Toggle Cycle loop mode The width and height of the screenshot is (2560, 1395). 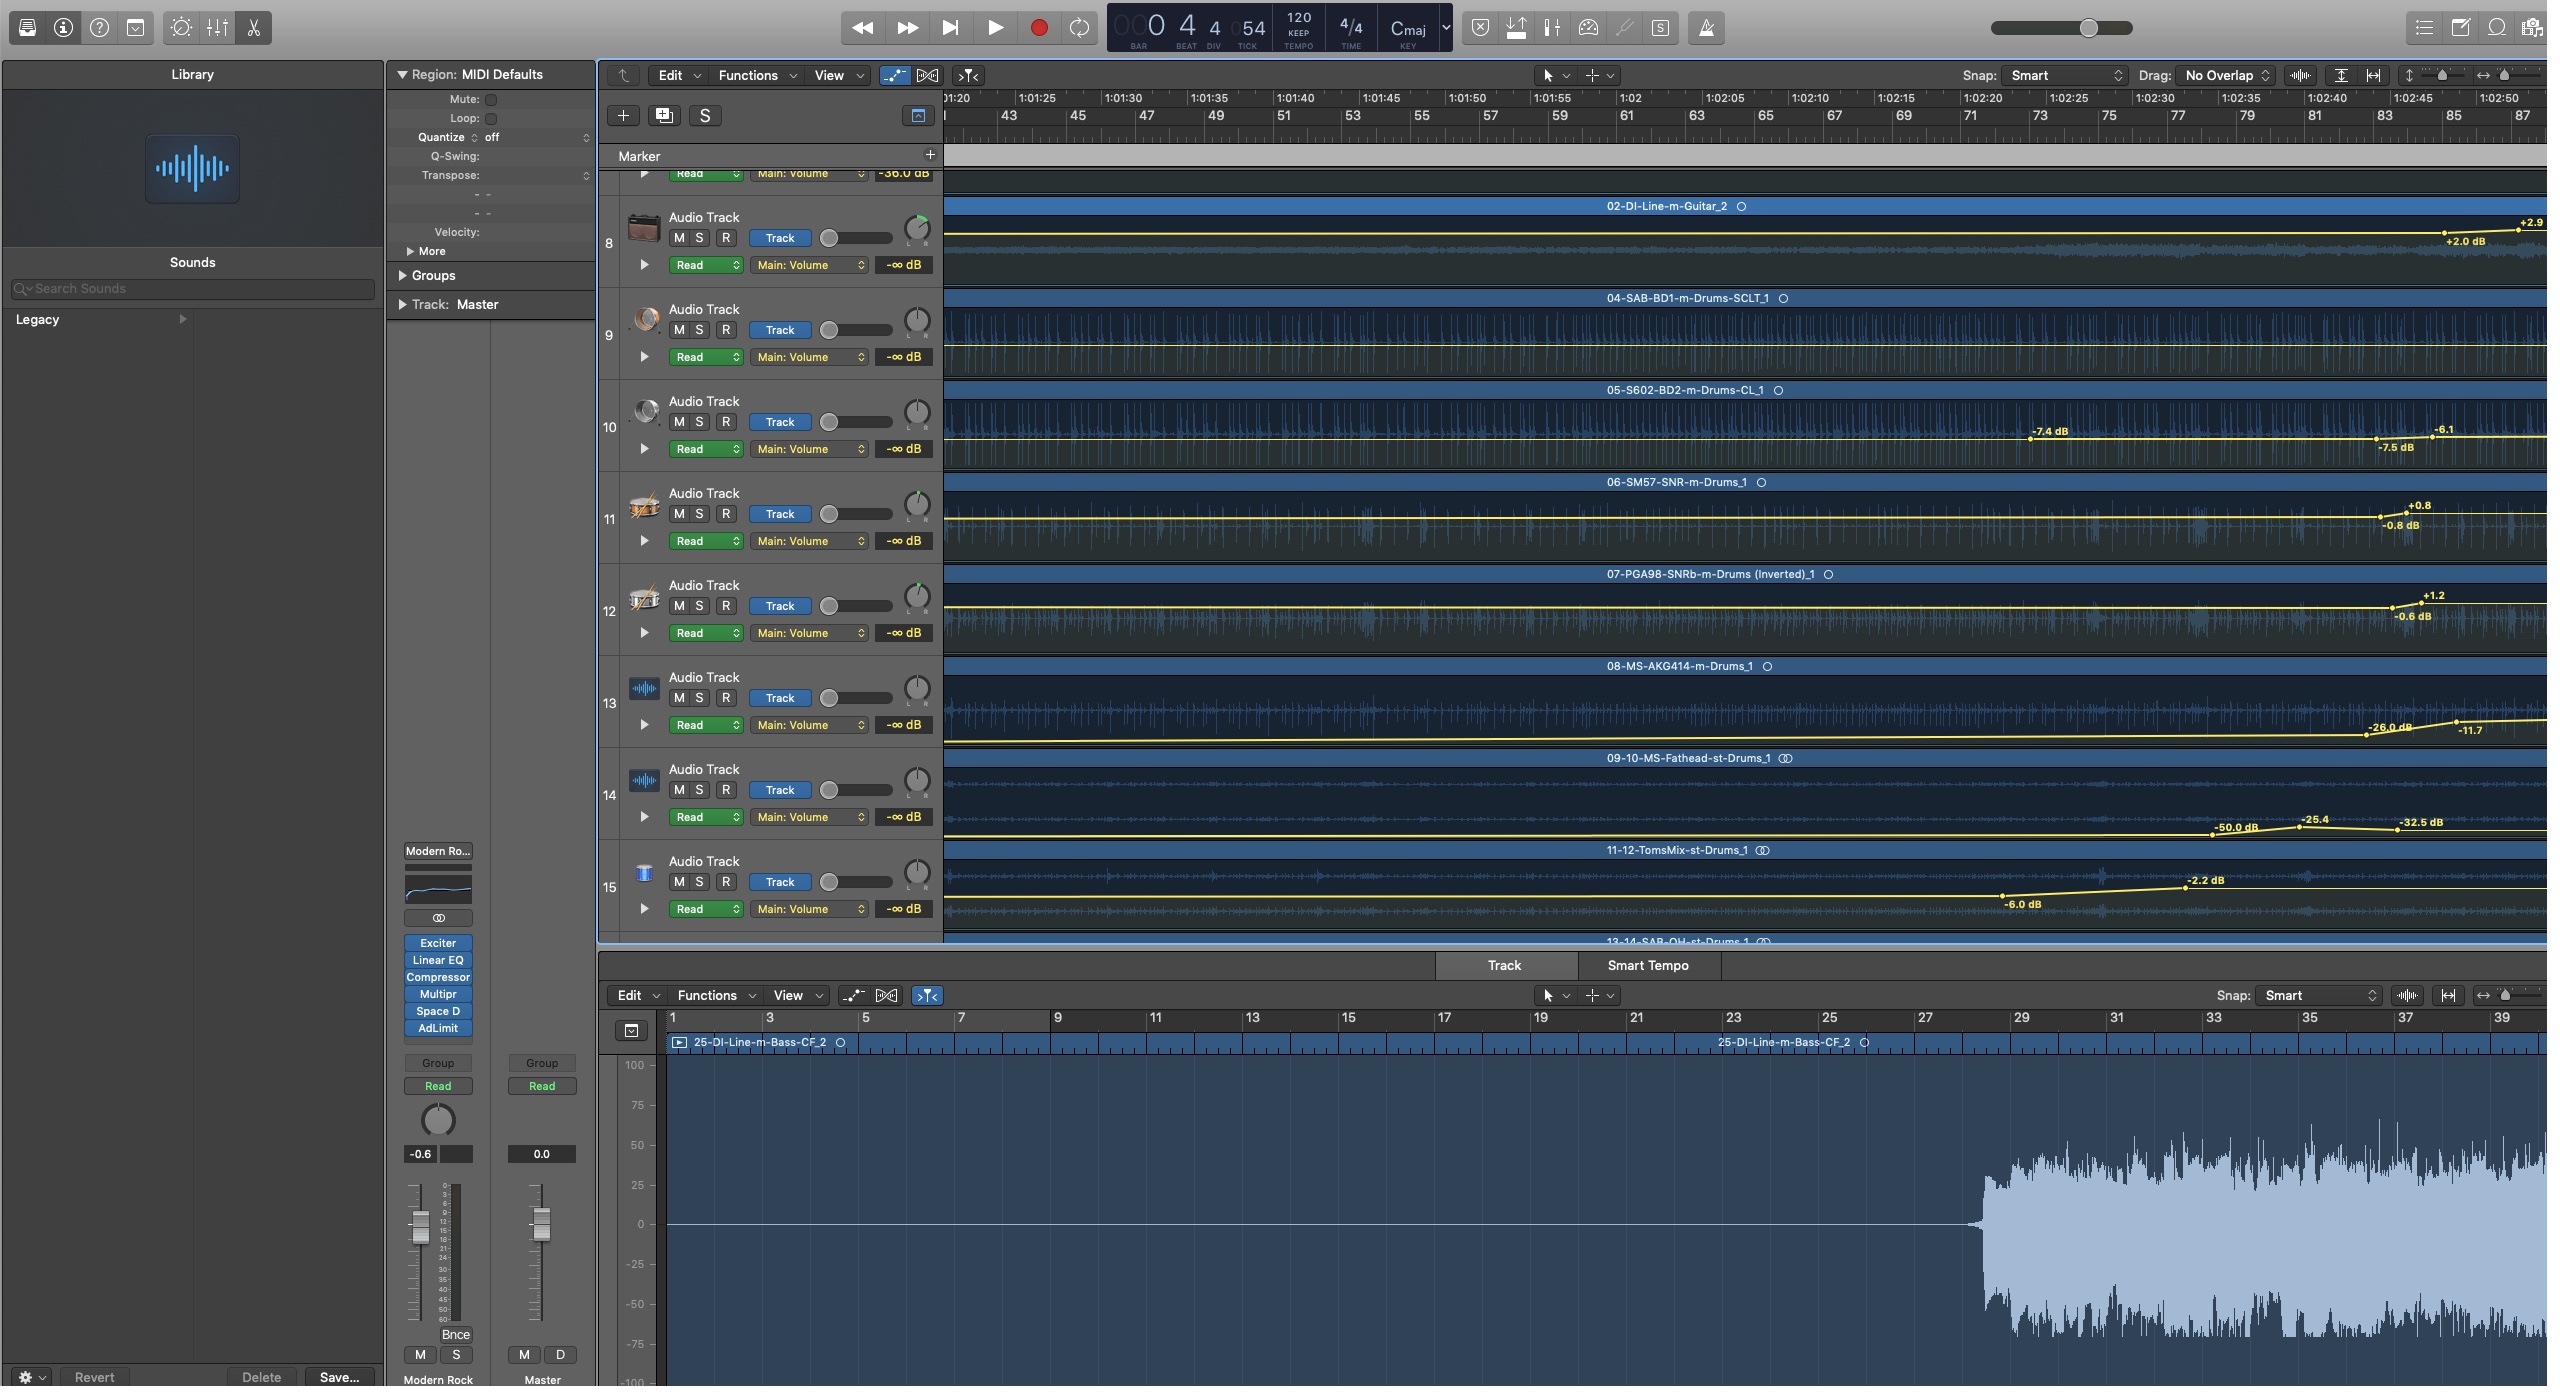(1079, 28)
